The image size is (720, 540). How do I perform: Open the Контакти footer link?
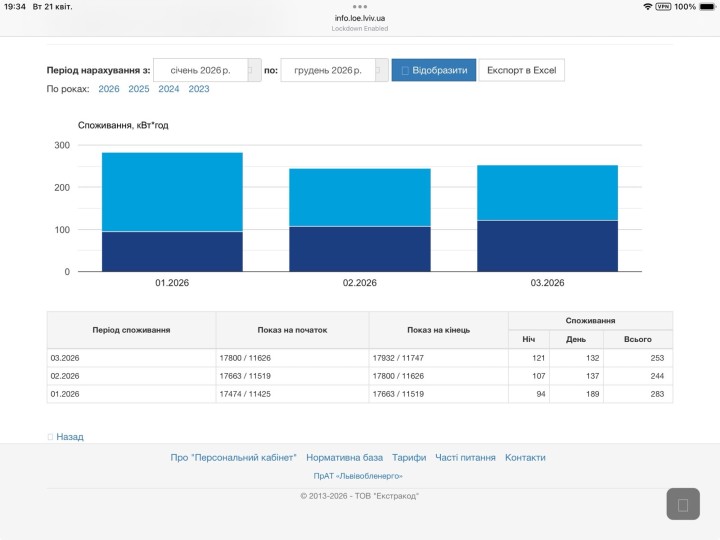[525, 457]
